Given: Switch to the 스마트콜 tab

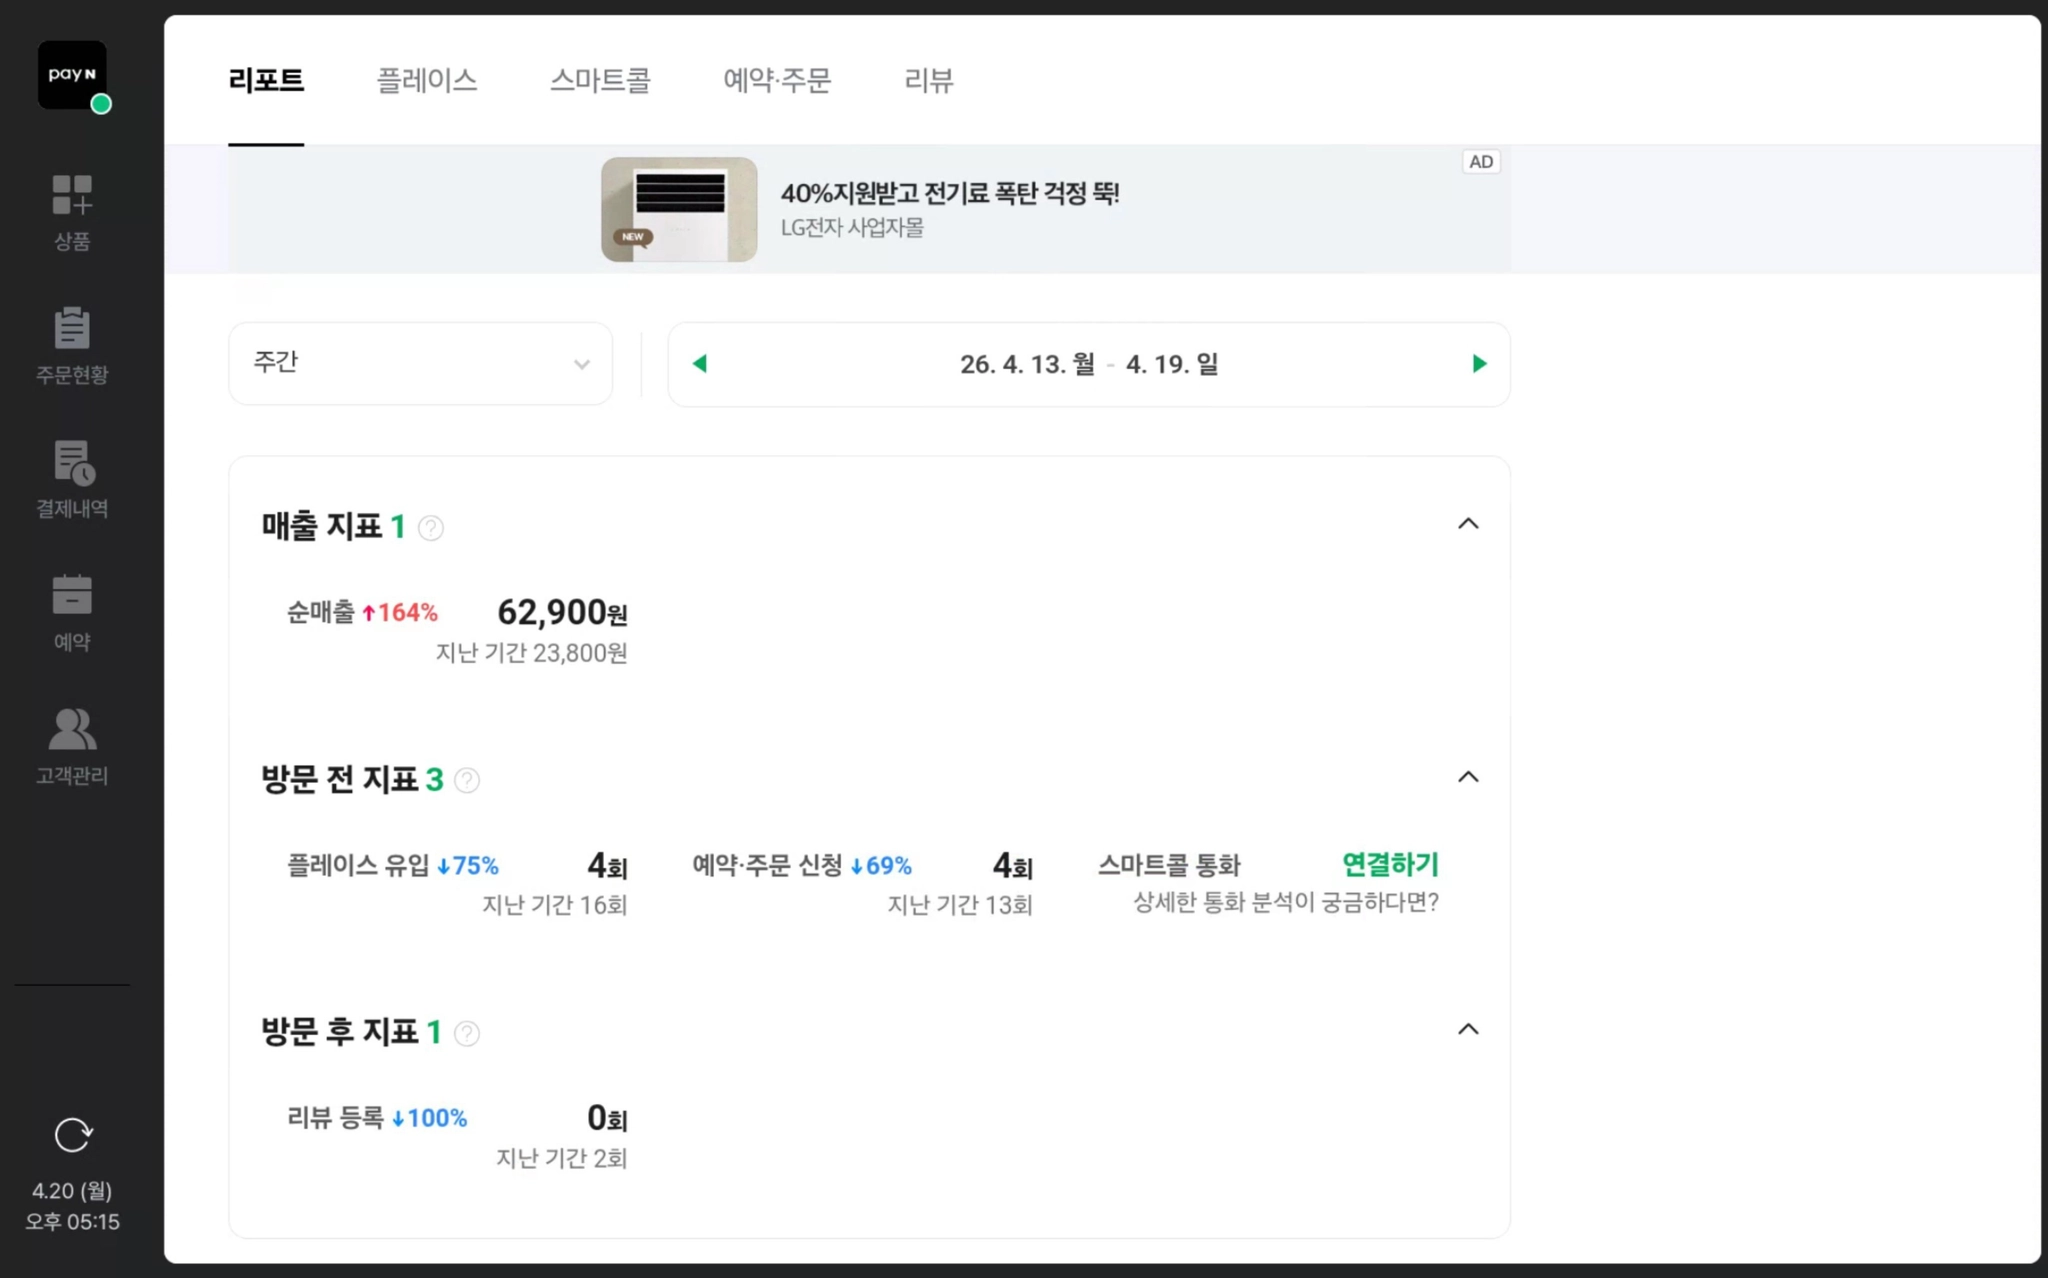Looking at the screenshot, I should point(600,80).
